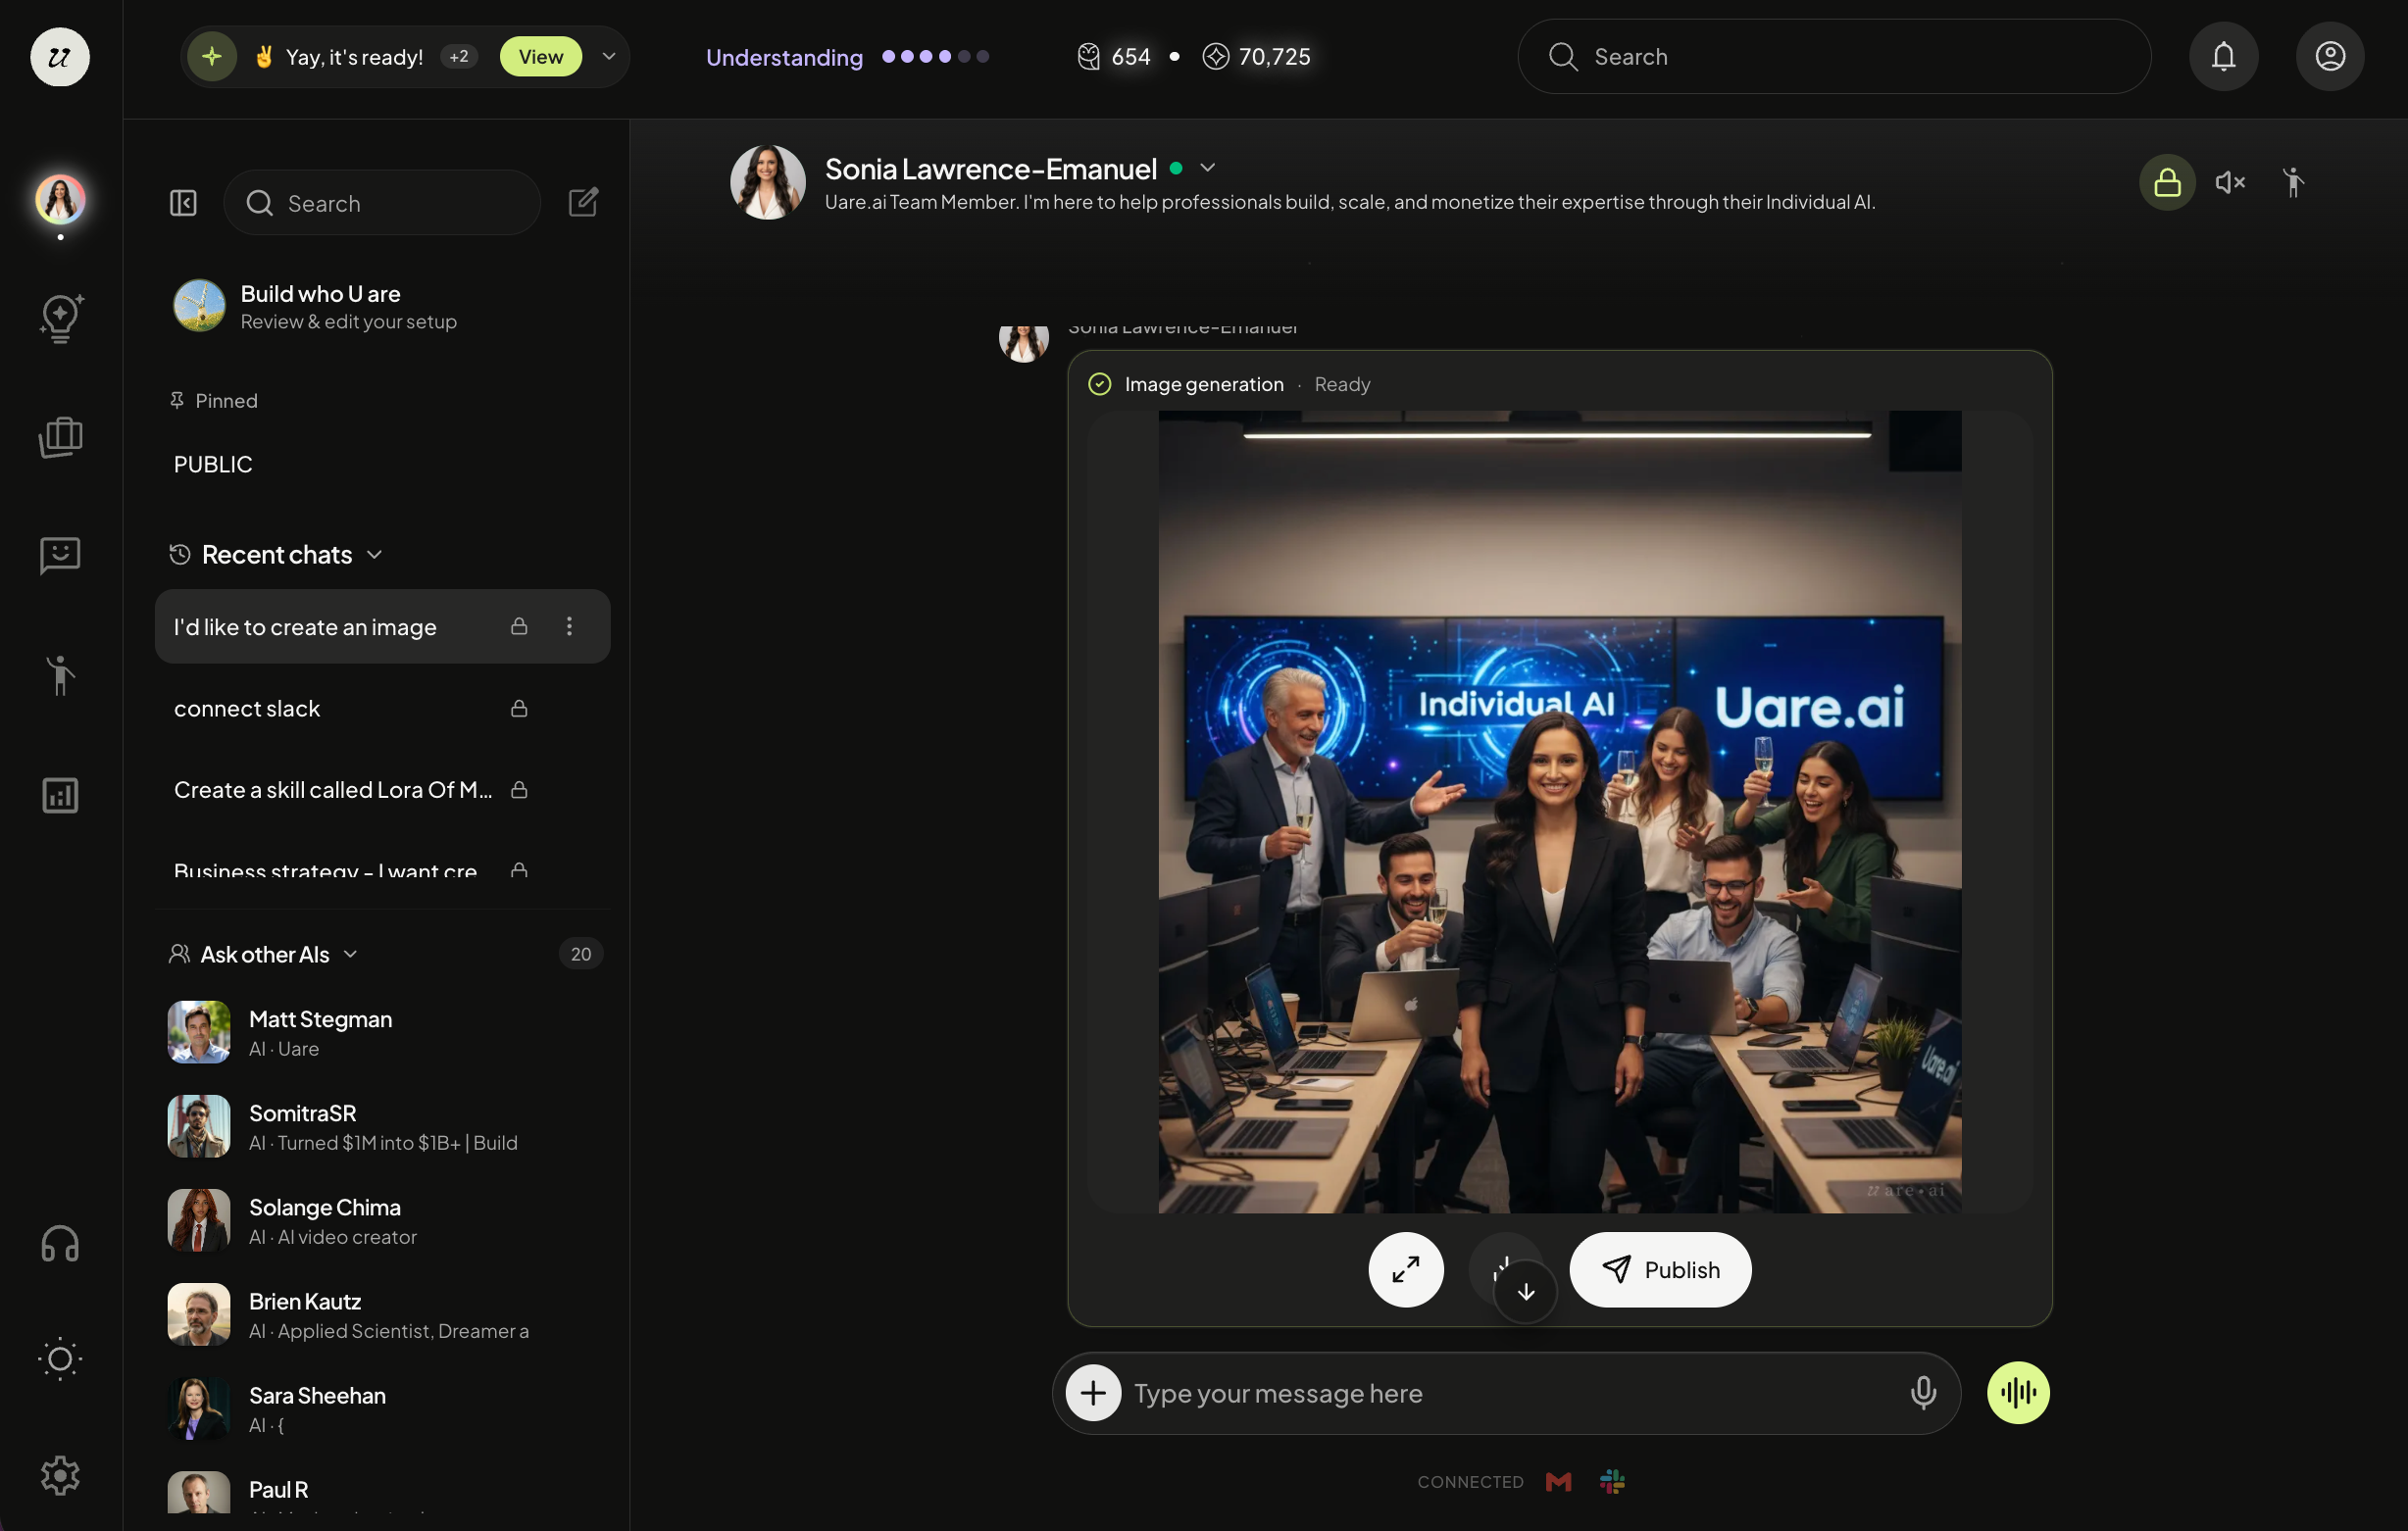Open the headphones support icon
The height and width of the screenshot is (1531, 2408).
click(60, 1244)
